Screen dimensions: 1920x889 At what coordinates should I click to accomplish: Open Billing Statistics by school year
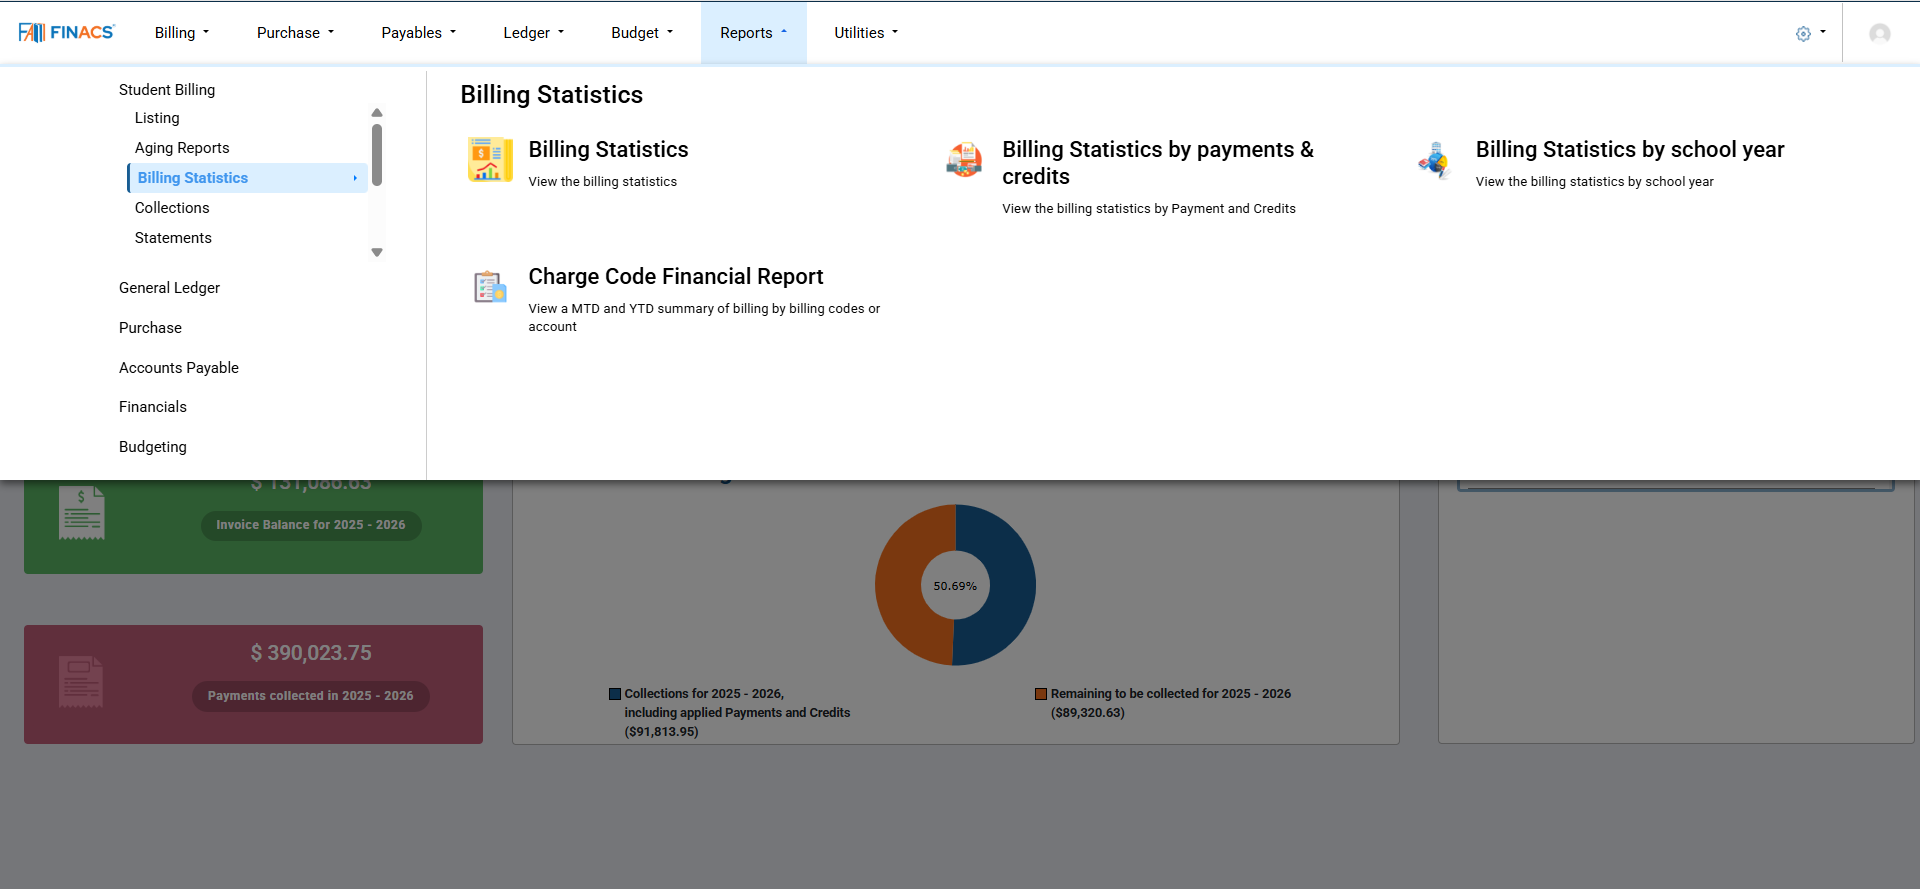(x=1629, y=150)
